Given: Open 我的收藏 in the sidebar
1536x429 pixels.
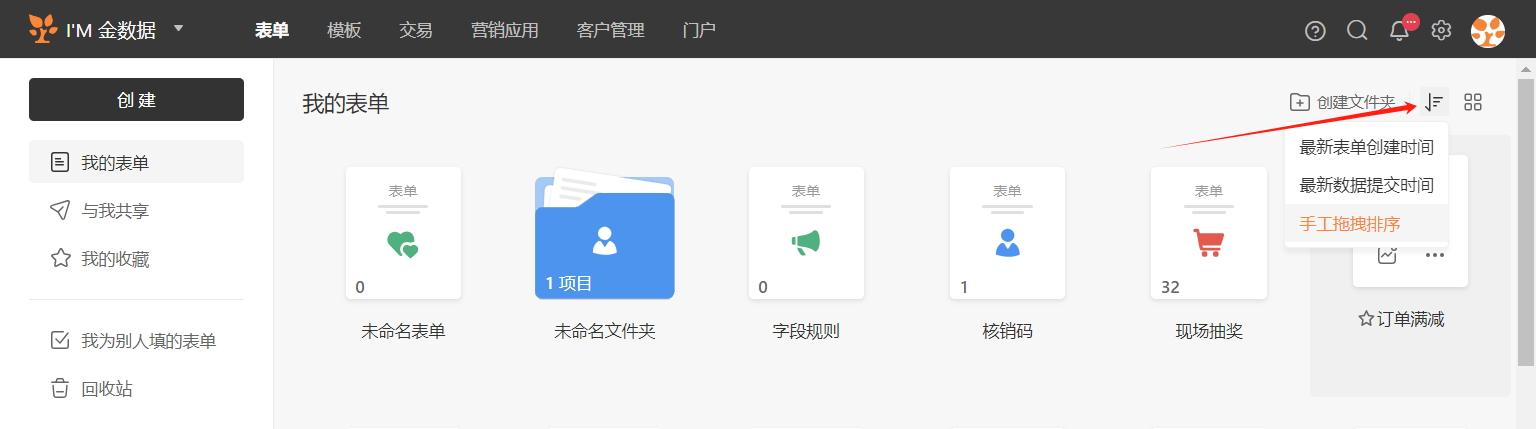Looking at the screenshot, I should click(136, 259).
